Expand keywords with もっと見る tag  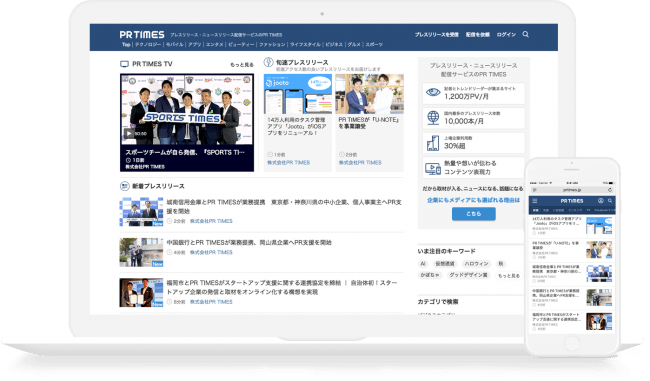509,276
